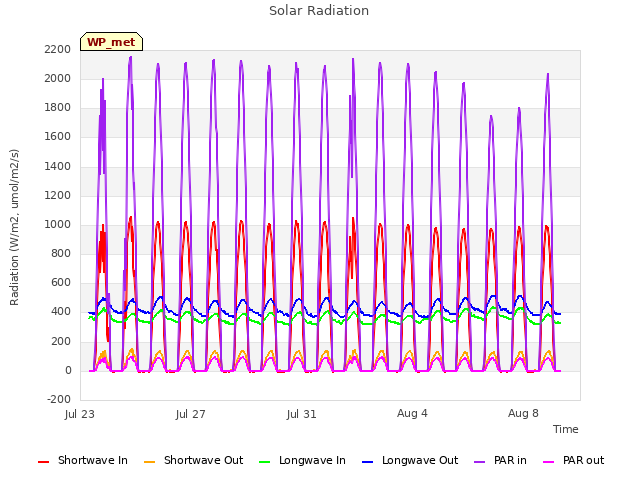This screenshot has width=640, height=480.
Task: Click the -200 y-axis tick label
Action: (x=59, y=400)
